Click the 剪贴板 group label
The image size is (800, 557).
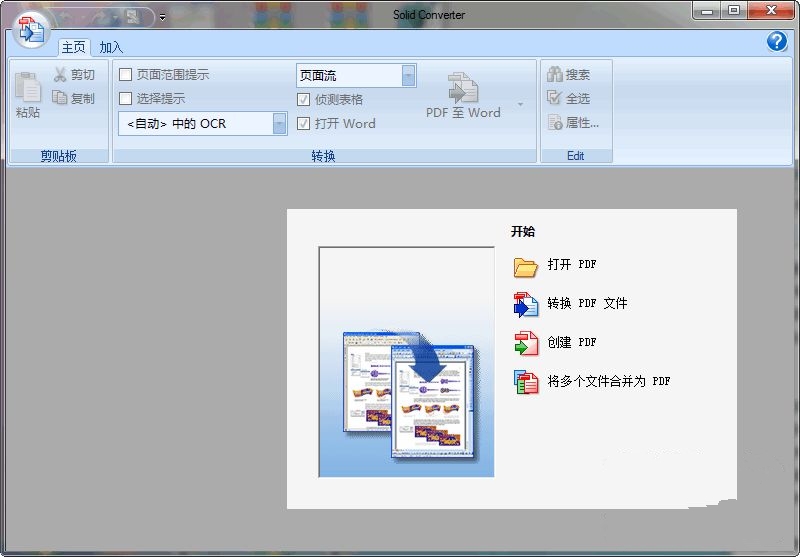point(59,156)
